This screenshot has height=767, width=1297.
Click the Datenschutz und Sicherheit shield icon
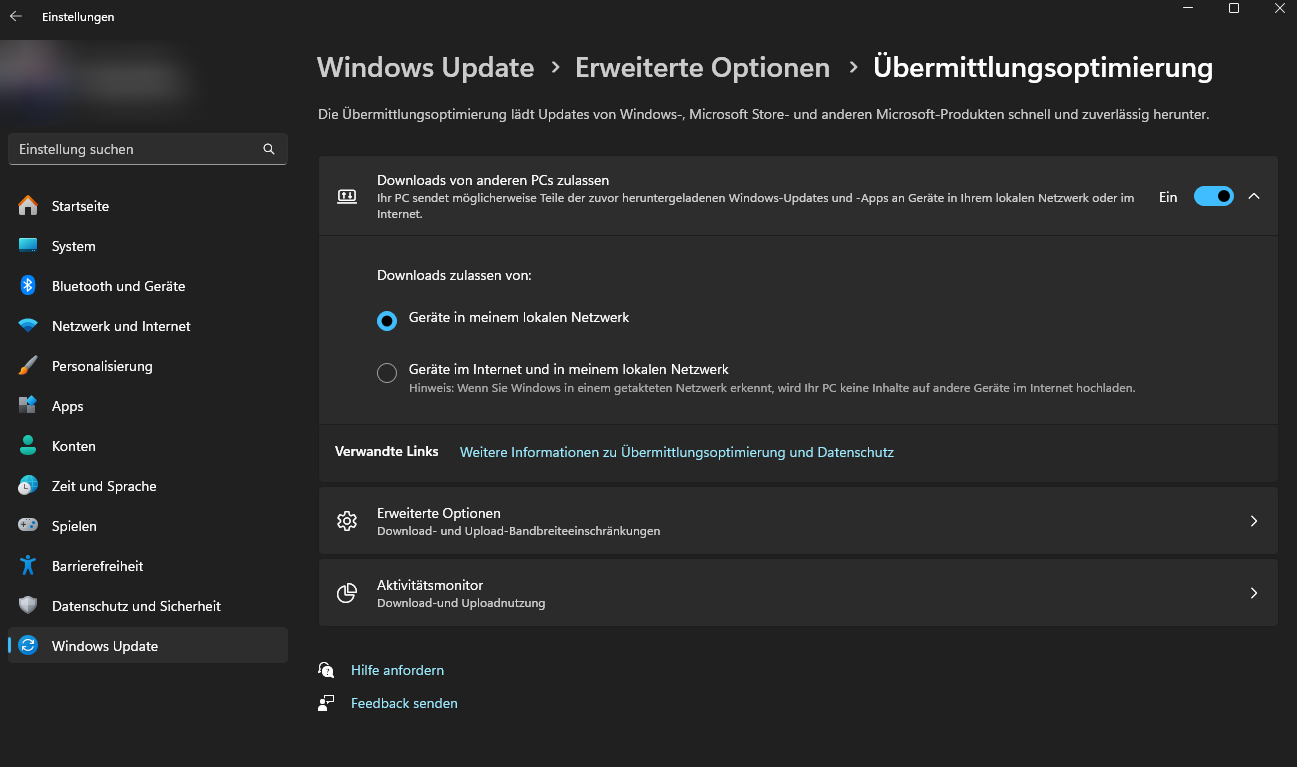(28, 606)
